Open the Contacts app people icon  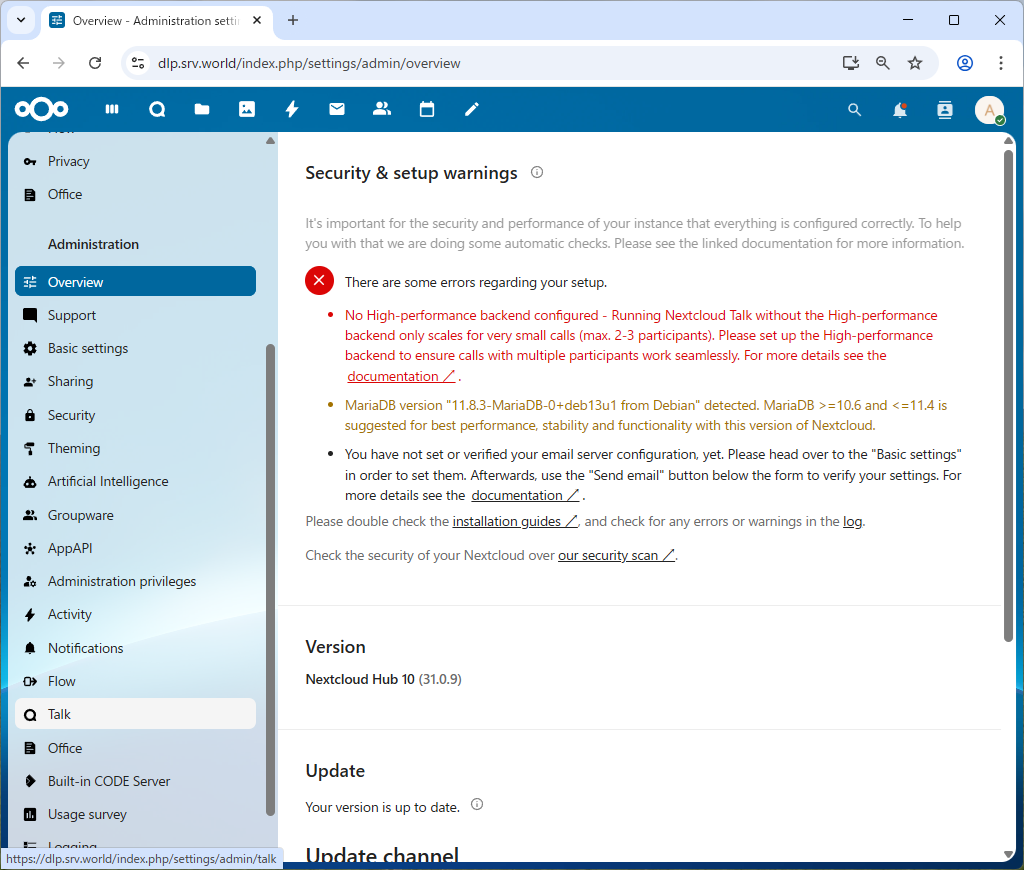tap(381, 110)
